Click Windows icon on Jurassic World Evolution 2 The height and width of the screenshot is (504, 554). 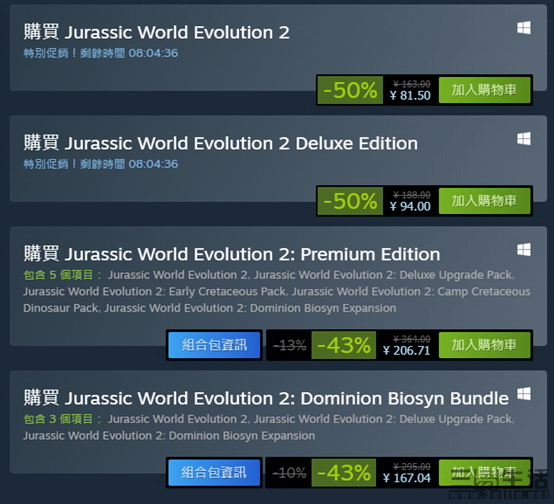(x=524, y=28)
